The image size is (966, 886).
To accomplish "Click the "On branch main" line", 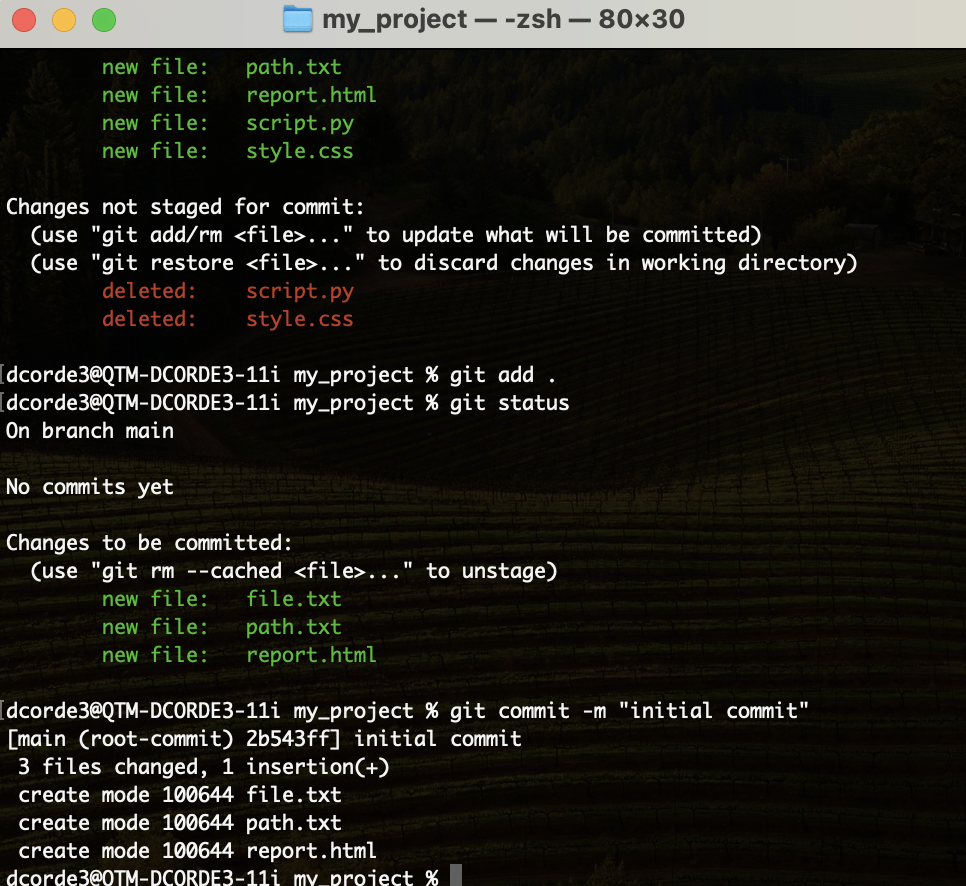I will point(90,431).
